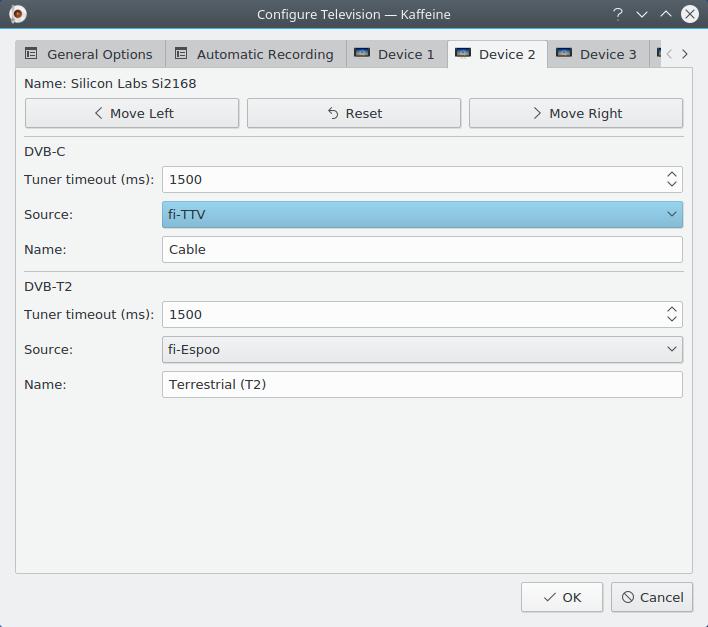
Task: Click the Device 1 monitor icon
Action: (362, 53)
